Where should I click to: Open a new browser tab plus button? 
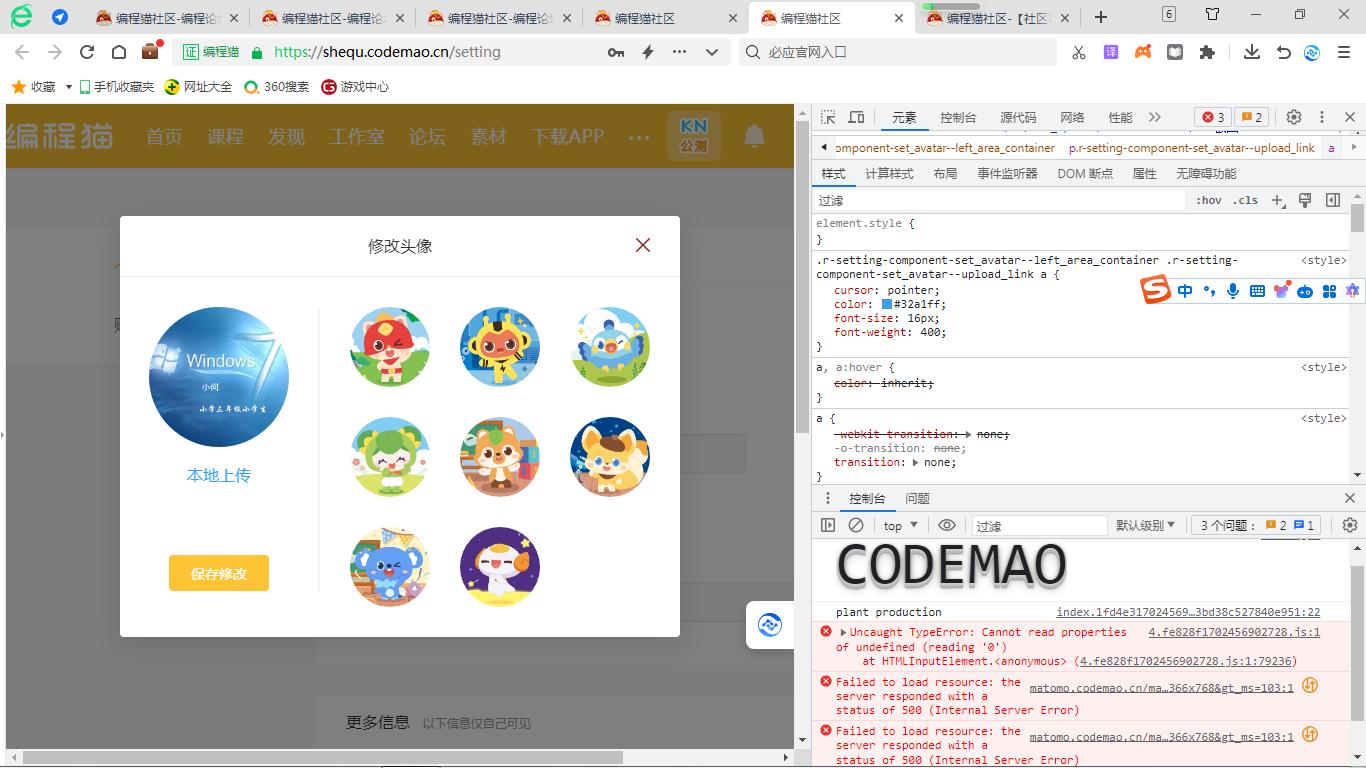1101,17
